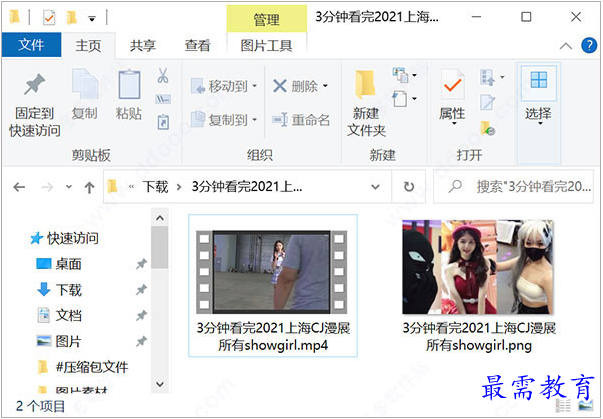This screenshot has width=603, height=419.
Task: Open the 删除 dropdown arrow
Action: 325,86
